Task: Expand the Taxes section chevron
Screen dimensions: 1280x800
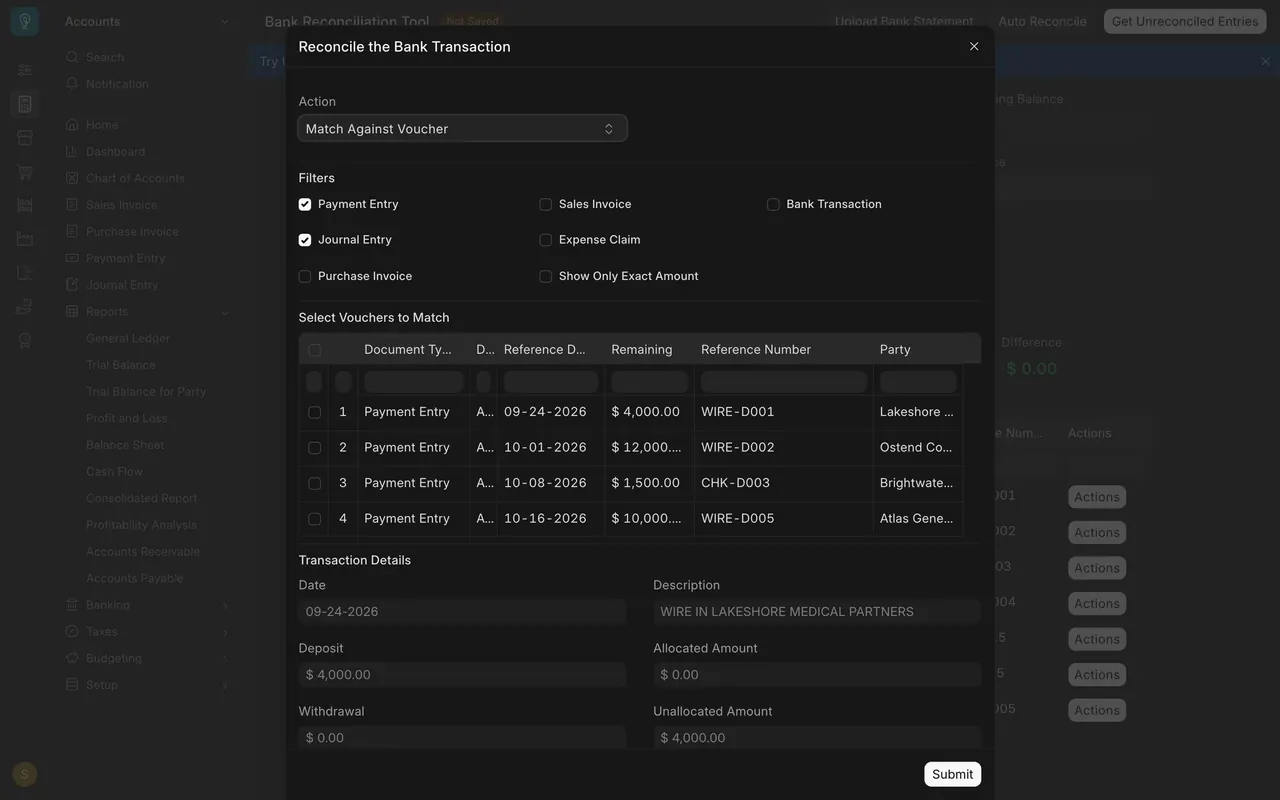Action: pyautogui.click(x=225, y=632)
